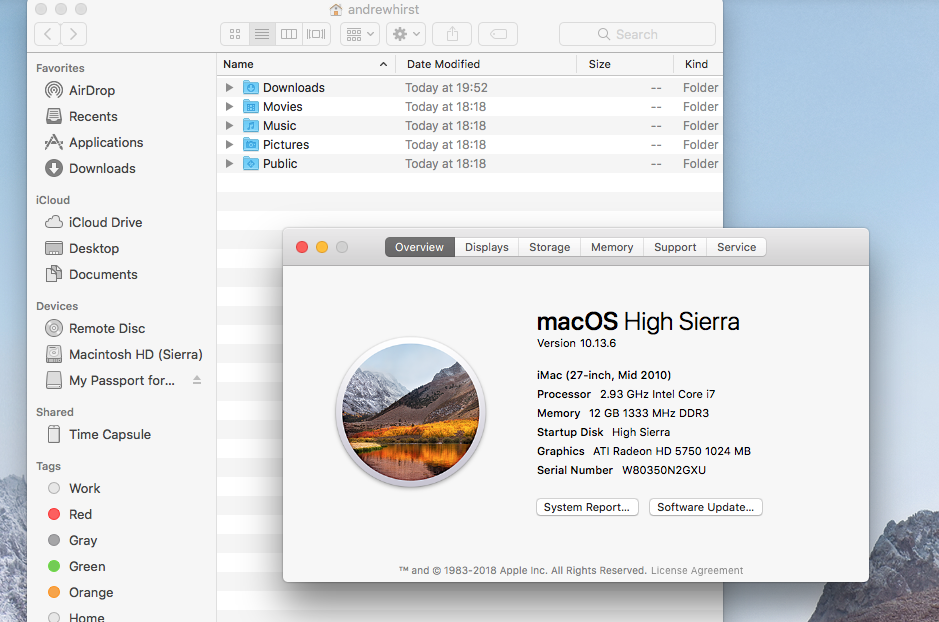Open Documents in the sidebar

click(x=92, y=274)
